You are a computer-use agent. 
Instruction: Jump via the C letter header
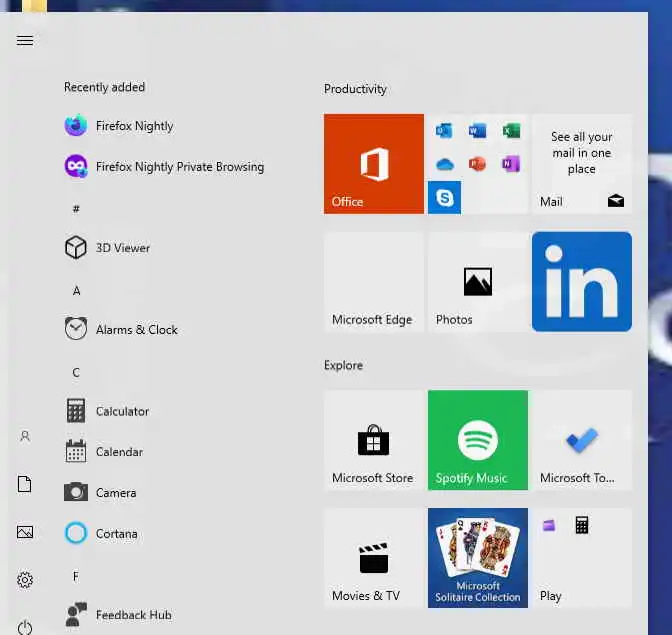click(76, 372)
